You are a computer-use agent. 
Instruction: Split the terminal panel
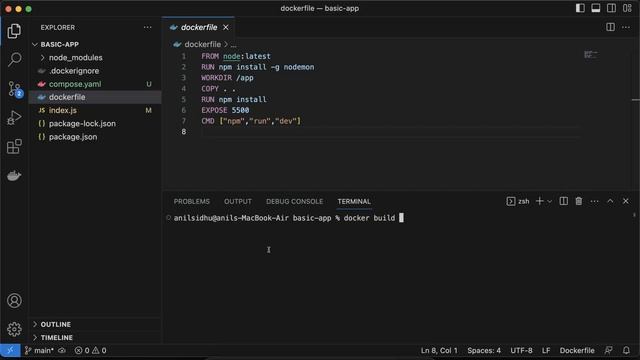[x=563, y=201]
